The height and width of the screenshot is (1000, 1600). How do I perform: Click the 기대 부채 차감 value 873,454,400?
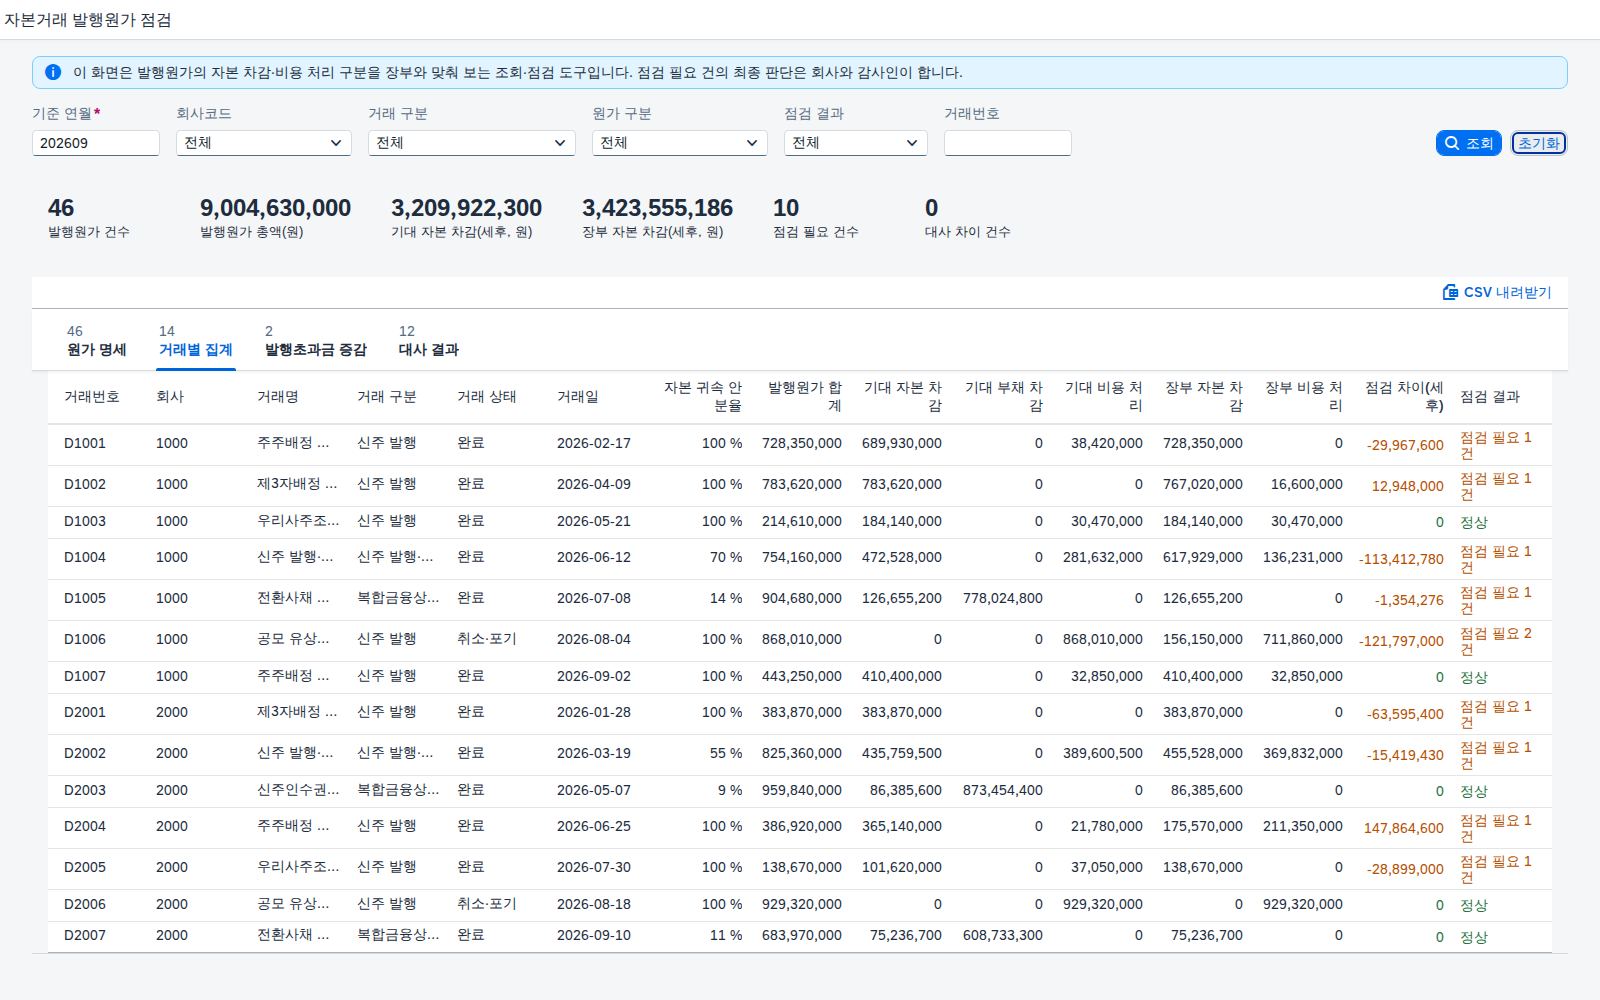[x=1003, y=790]
